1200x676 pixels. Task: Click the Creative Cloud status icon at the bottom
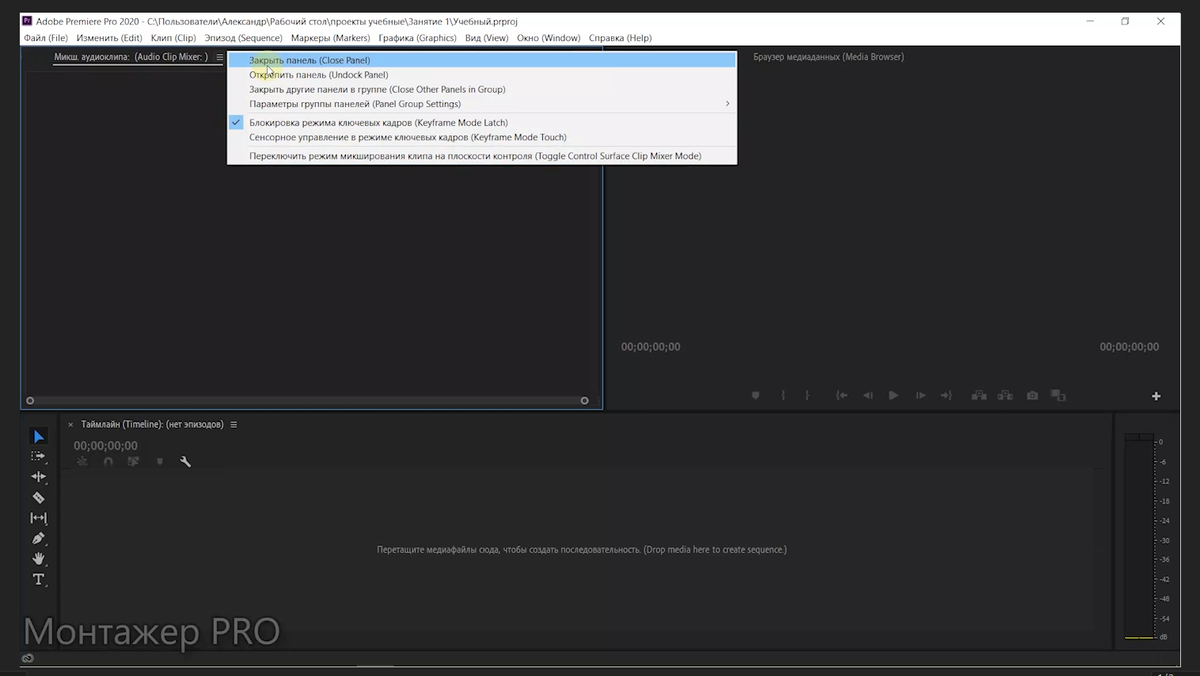(28, 658)
